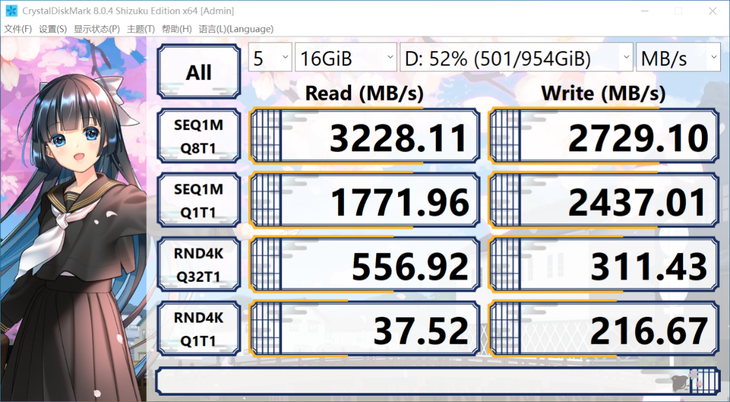Click the Write value 311.43
The image size is (730, 402).
(x=604, y=265)
